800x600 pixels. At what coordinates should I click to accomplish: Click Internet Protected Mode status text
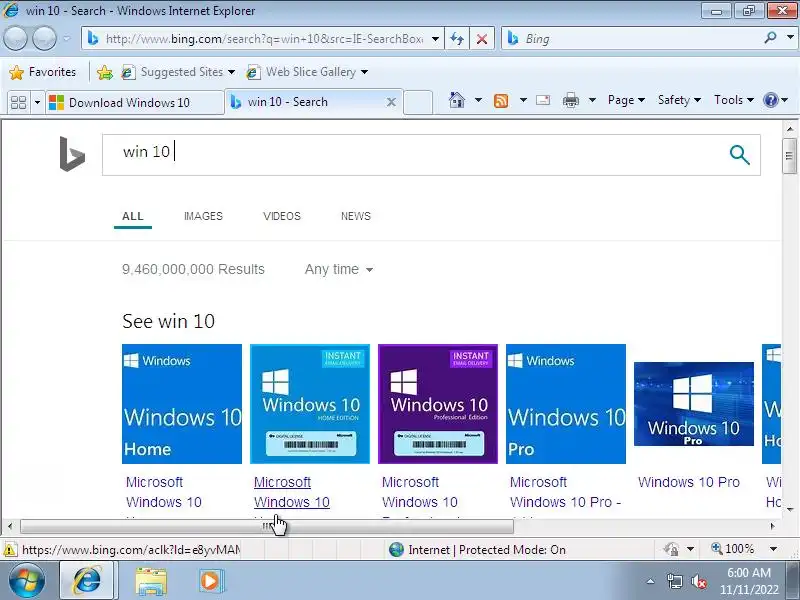(487, 550)
